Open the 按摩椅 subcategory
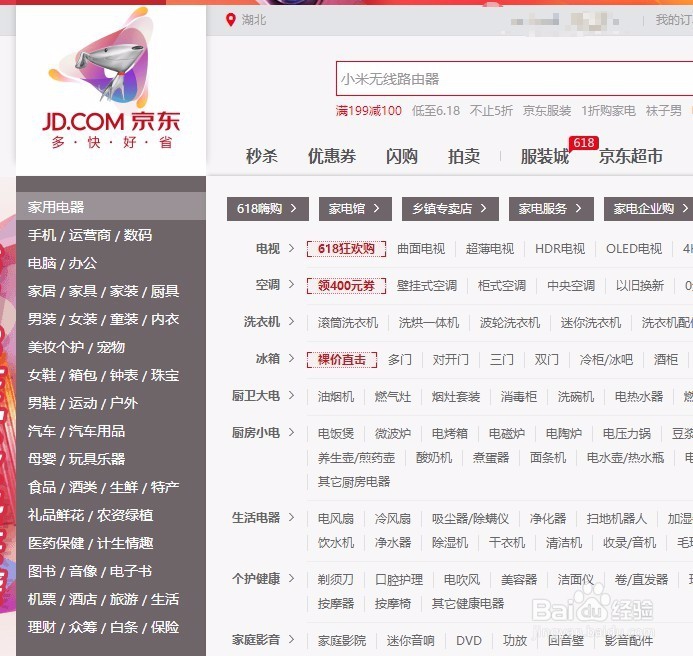The image size is (693, 656). pos(393,603)
